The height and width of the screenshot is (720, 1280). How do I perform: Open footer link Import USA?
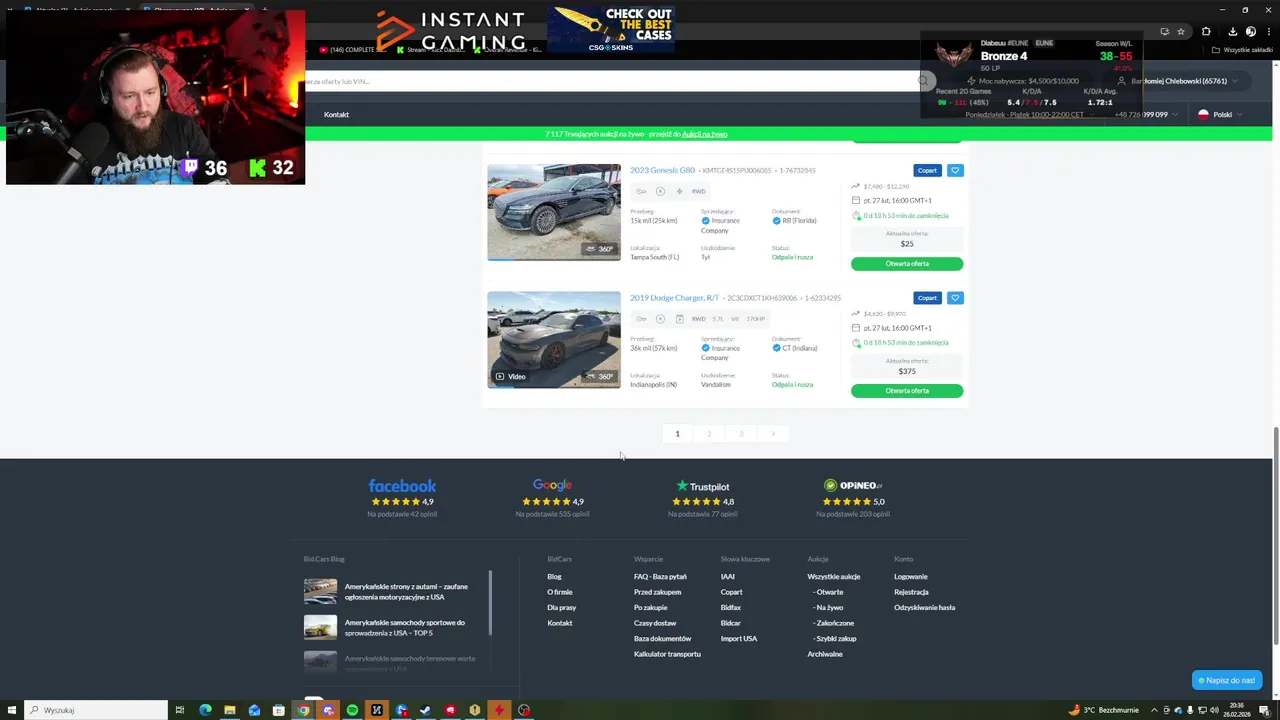739,638
